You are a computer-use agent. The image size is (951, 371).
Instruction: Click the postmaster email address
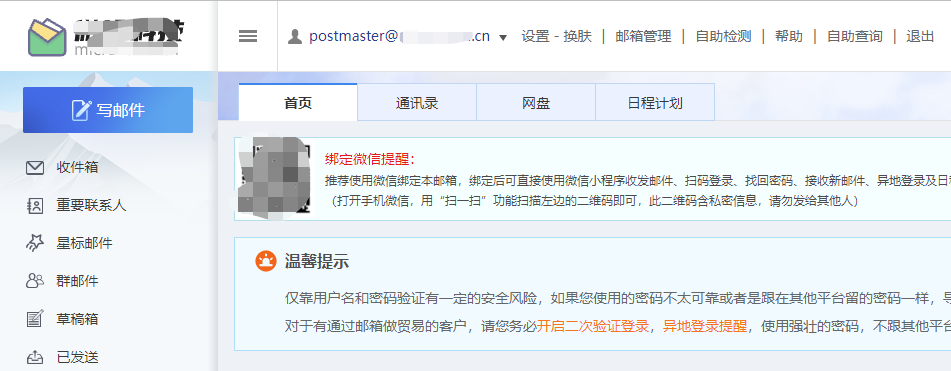[399, 36]
